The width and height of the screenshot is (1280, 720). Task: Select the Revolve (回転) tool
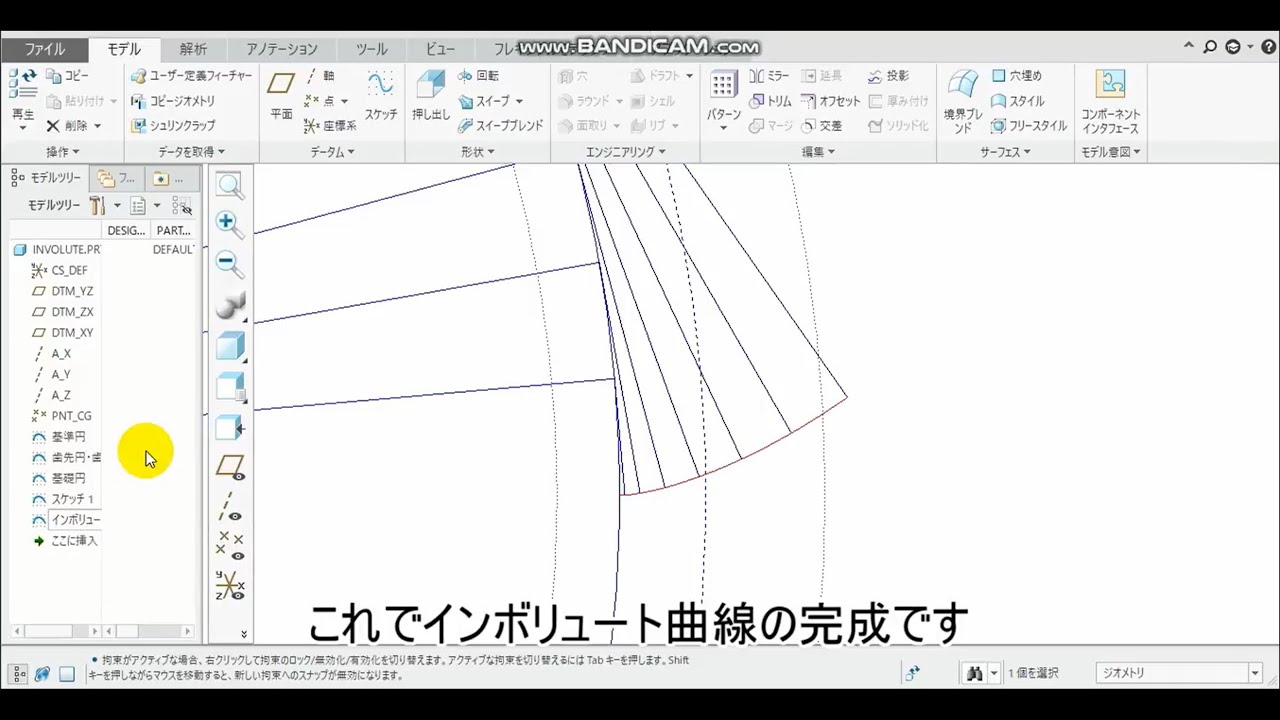(x=478, y=76)
